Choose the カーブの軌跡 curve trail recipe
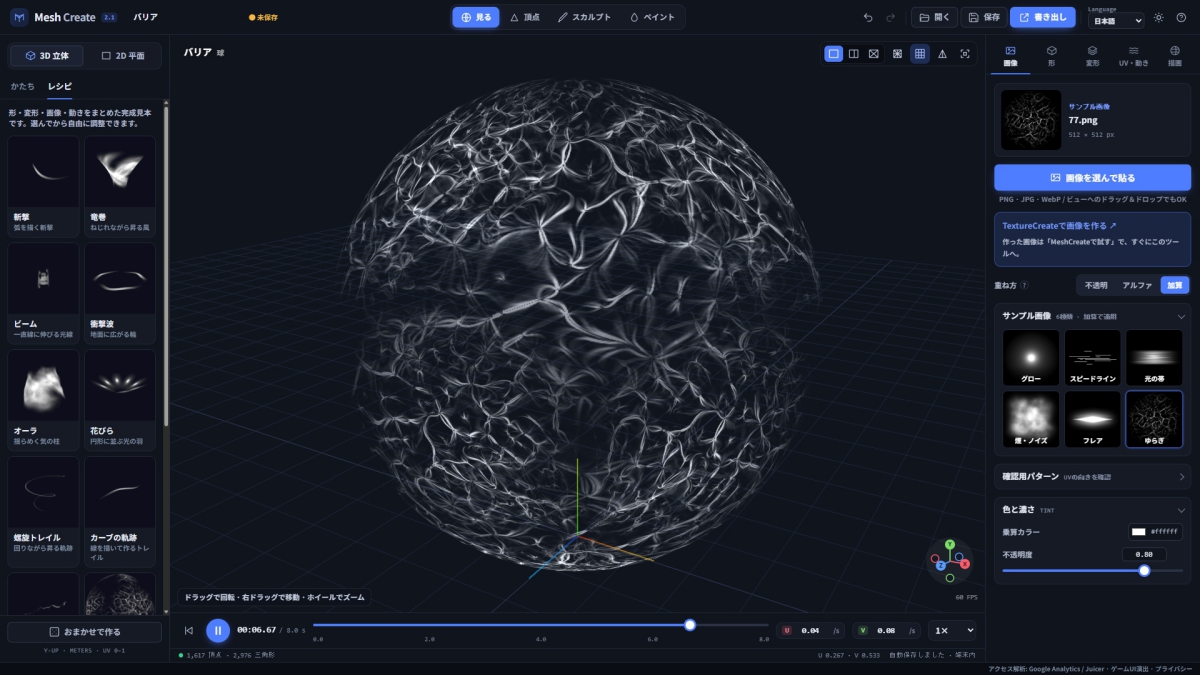Viewport: 1200px width, 675px height. tap(120, 511)
